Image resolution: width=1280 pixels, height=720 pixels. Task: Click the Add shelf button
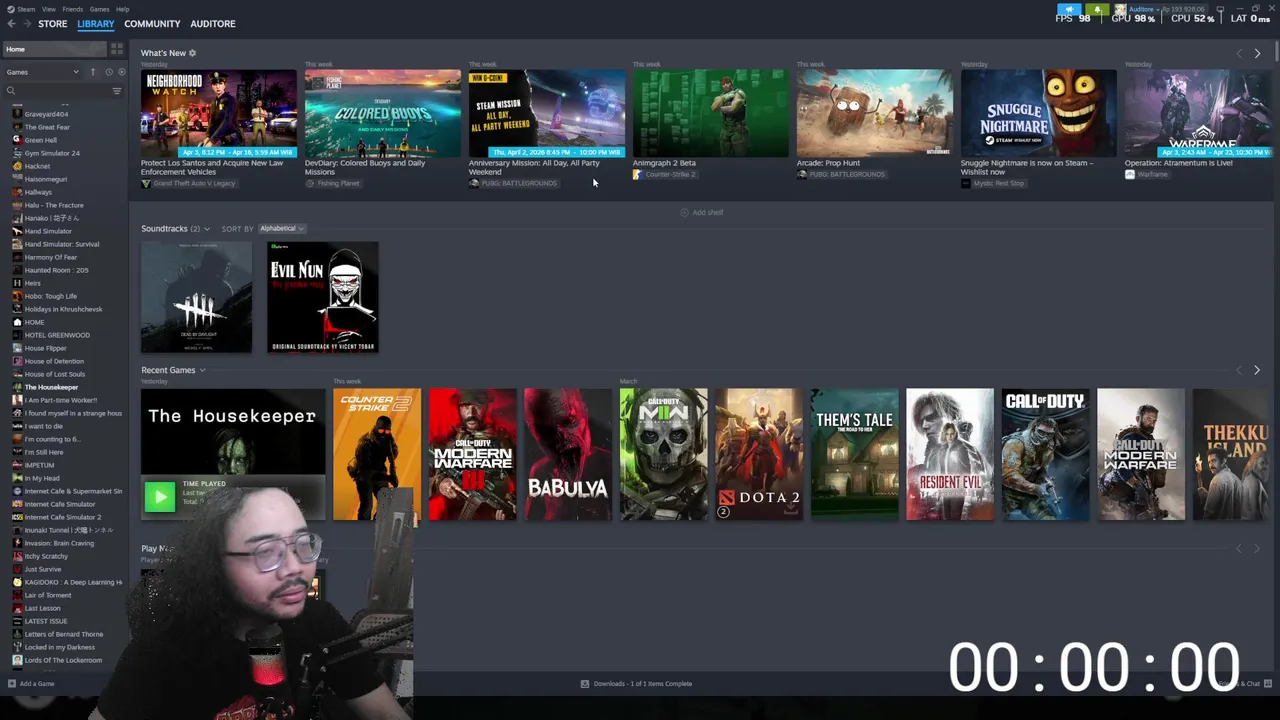click(x=701, y=213)
